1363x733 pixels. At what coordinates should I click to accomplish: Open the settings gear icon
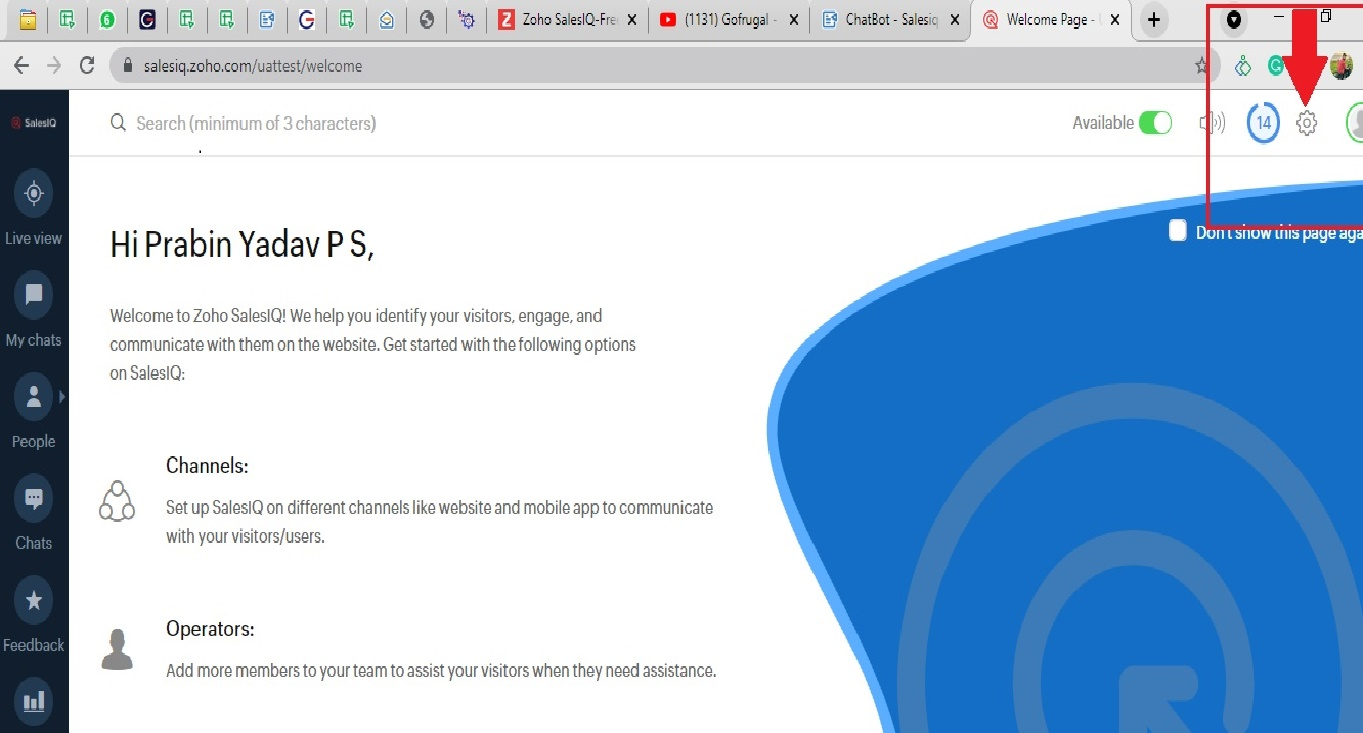tap(1307, 123)
